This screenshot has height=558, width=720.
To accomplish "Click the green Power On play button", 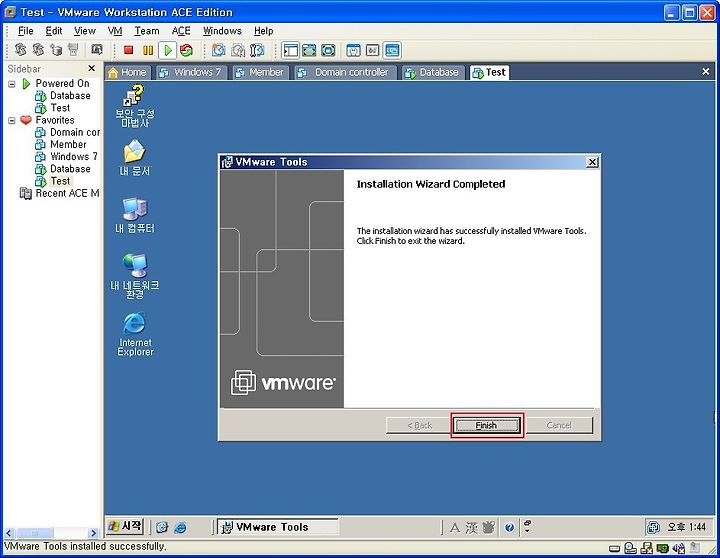I will pos(168,50).
